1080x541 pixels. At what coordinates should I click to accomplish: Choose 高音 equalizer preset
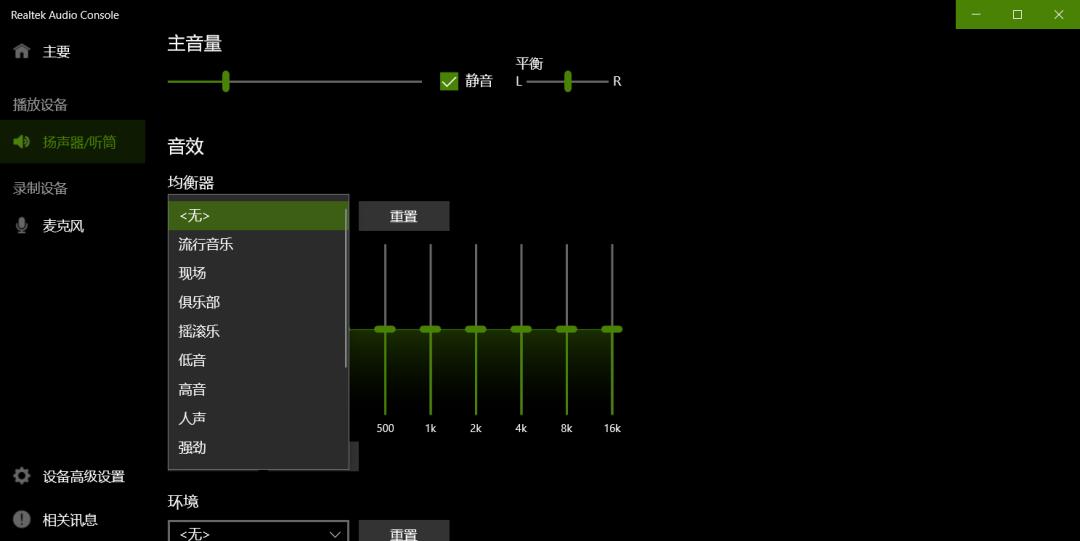(258, 389)
